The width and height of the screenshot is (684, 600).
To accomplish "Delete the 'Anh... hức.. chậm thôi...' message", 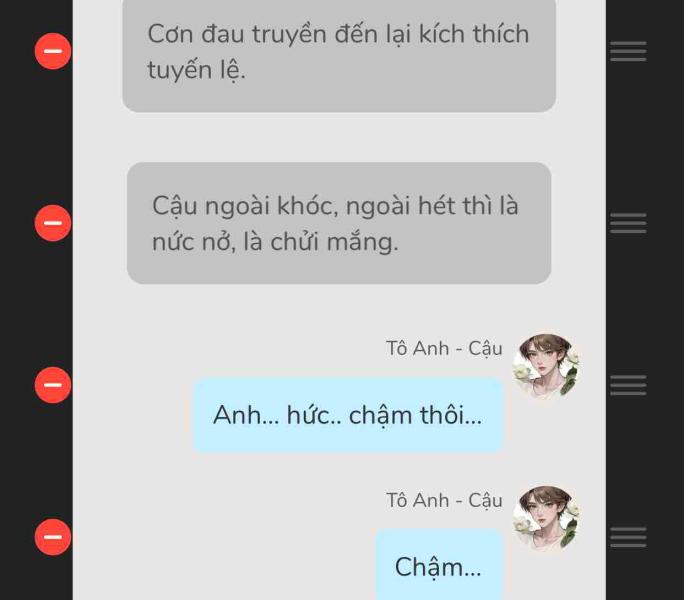I will tap(53, 385).
